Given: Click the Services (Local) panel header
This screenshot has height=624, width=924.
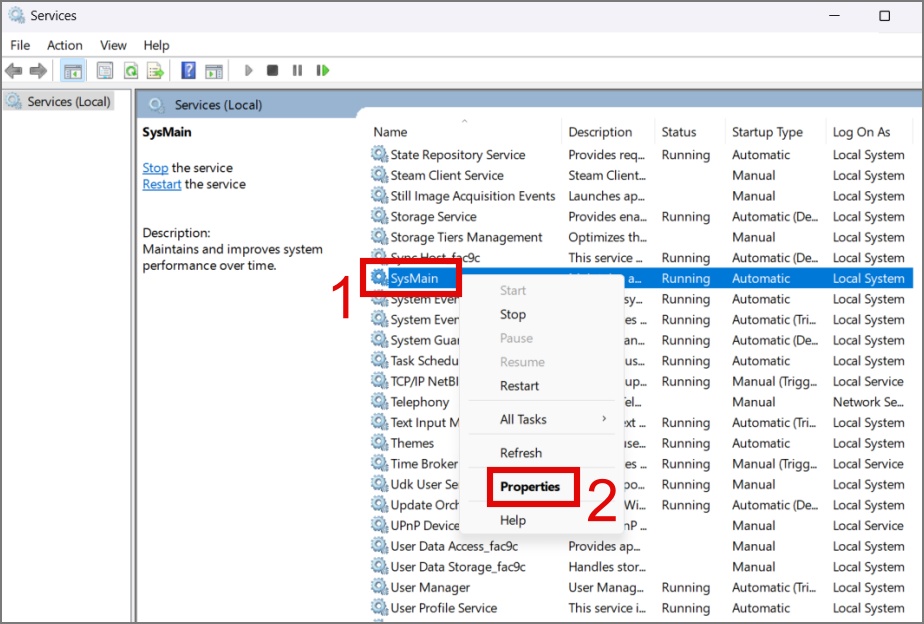Looking at the screenshot, I should pos(218,105).
